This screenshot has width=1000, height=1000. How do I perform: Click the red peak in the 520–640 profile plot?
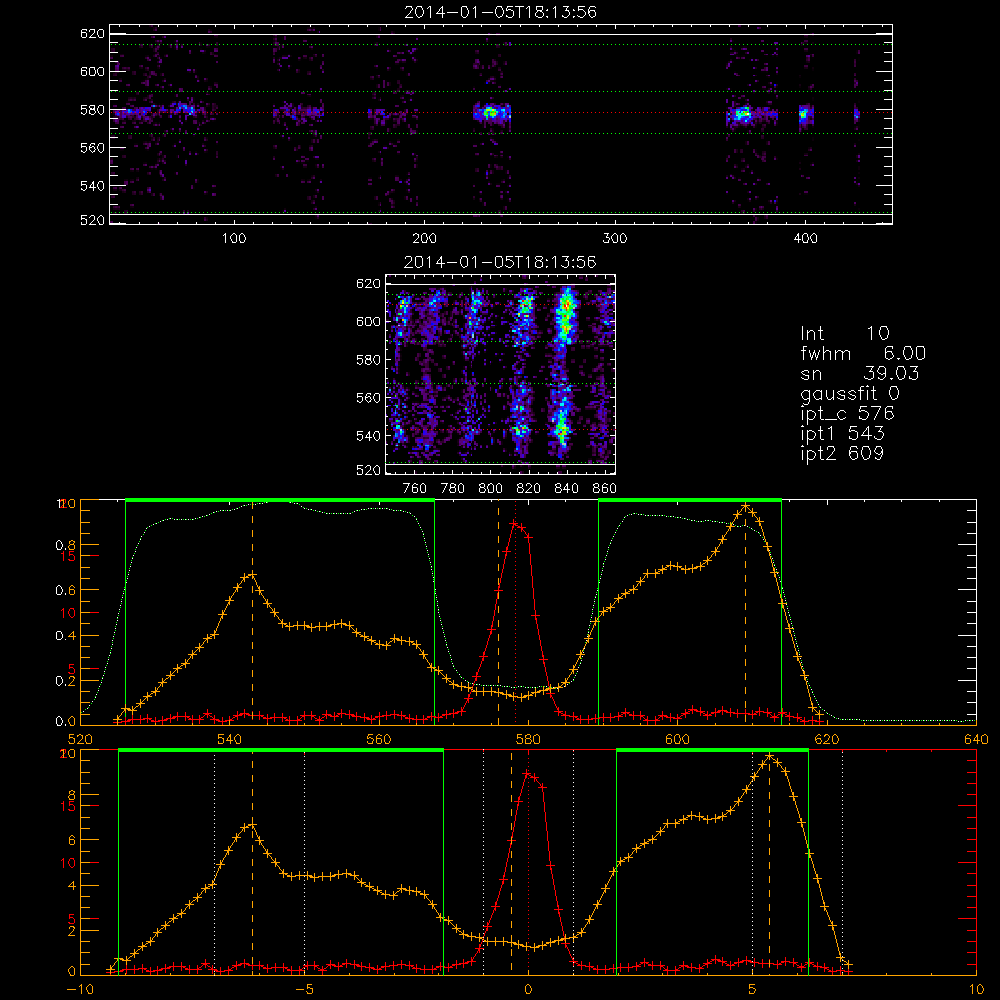[514, 523]
